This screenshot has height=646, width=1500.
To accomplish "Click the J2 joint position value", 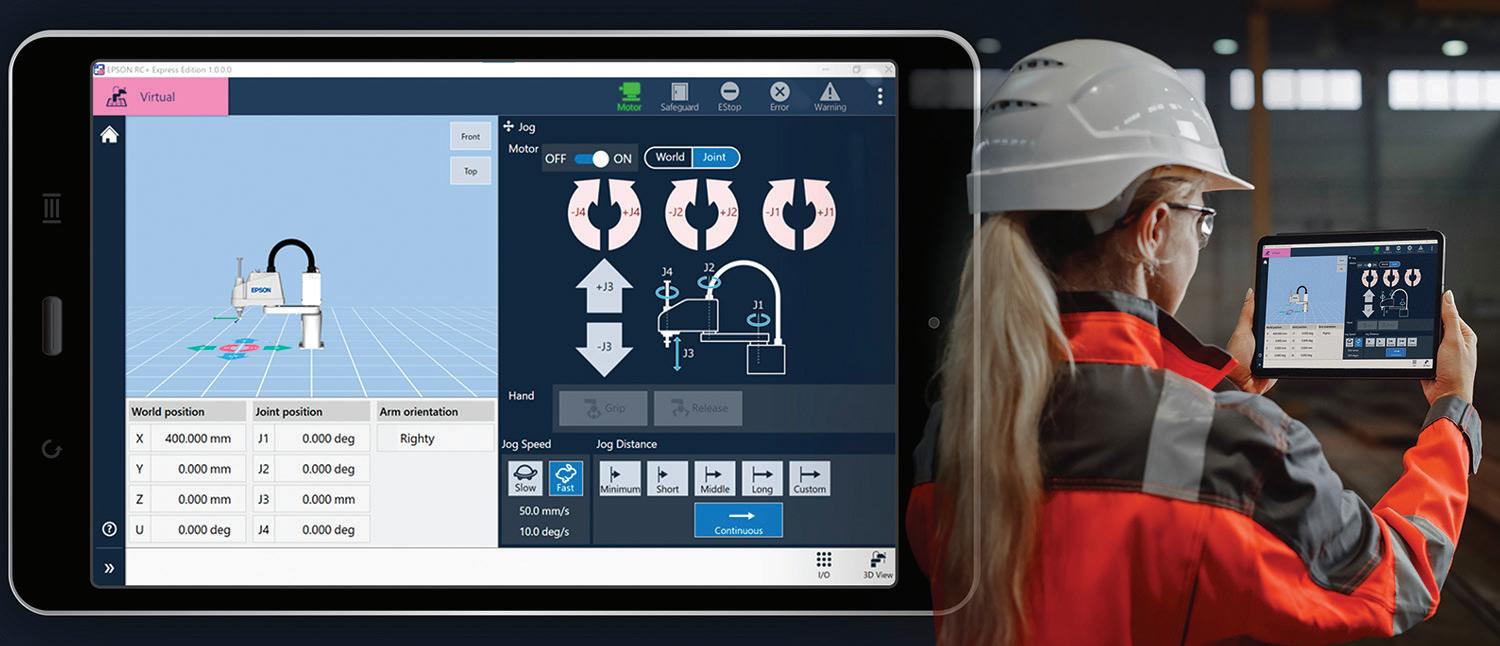I will point(322,468).
